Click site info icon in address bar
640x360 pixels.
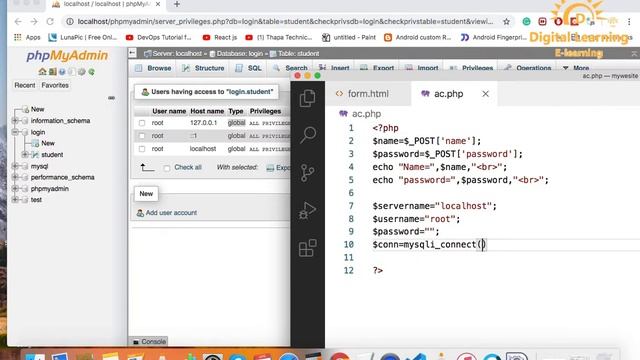70,21
